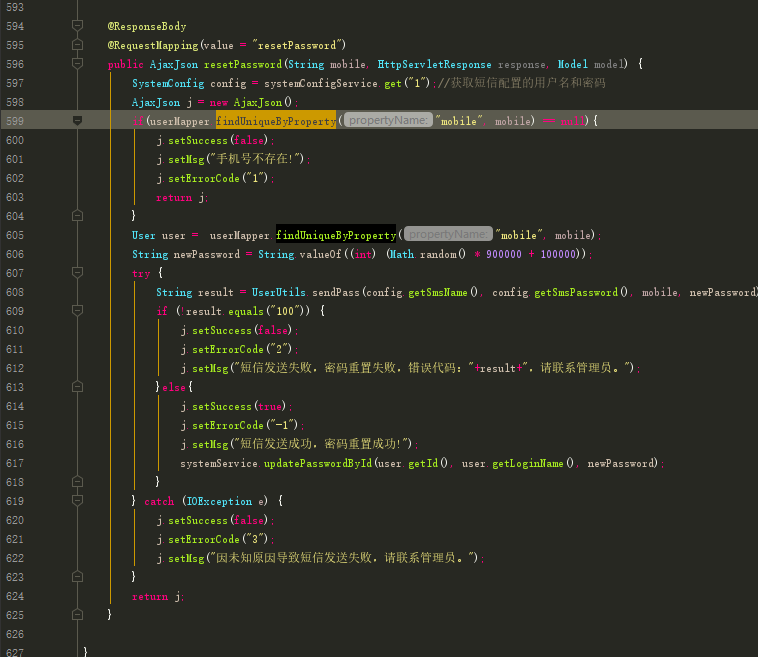Screen dimensions: 758x657
Task: Click equals("100") on line 609
Action: [x=268, y=311]
